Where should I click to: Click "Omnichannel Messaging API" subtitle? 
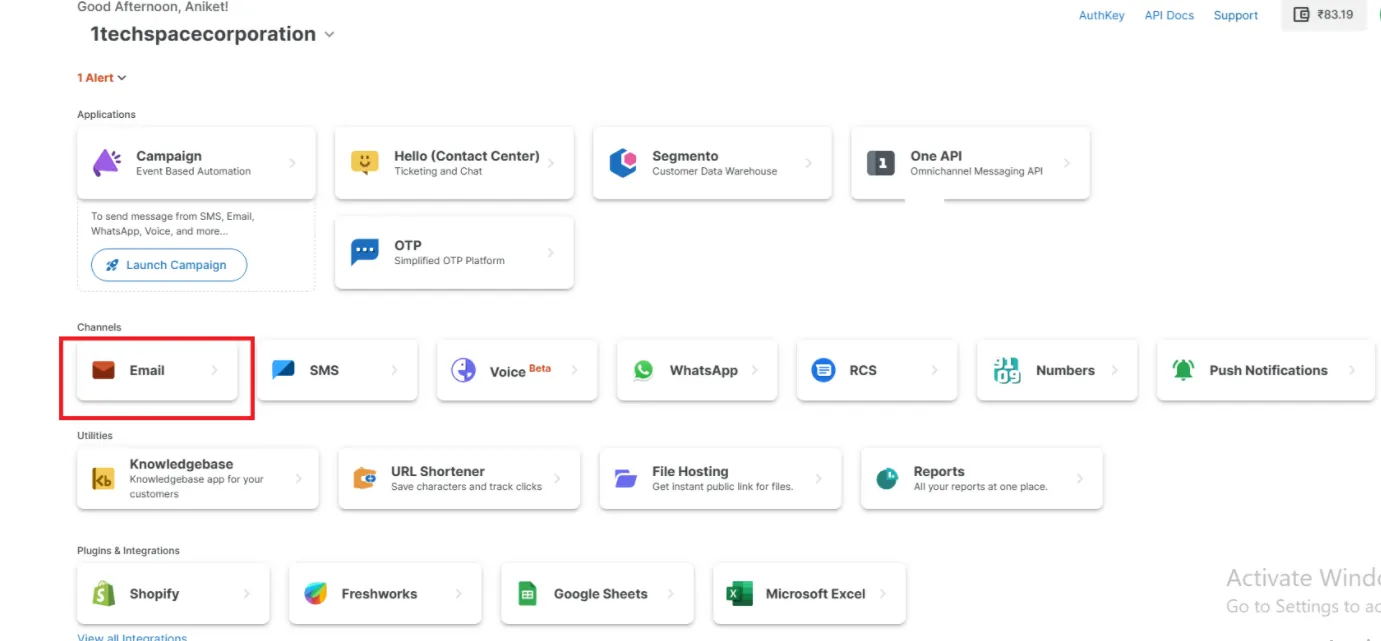[x=976, y=172]
